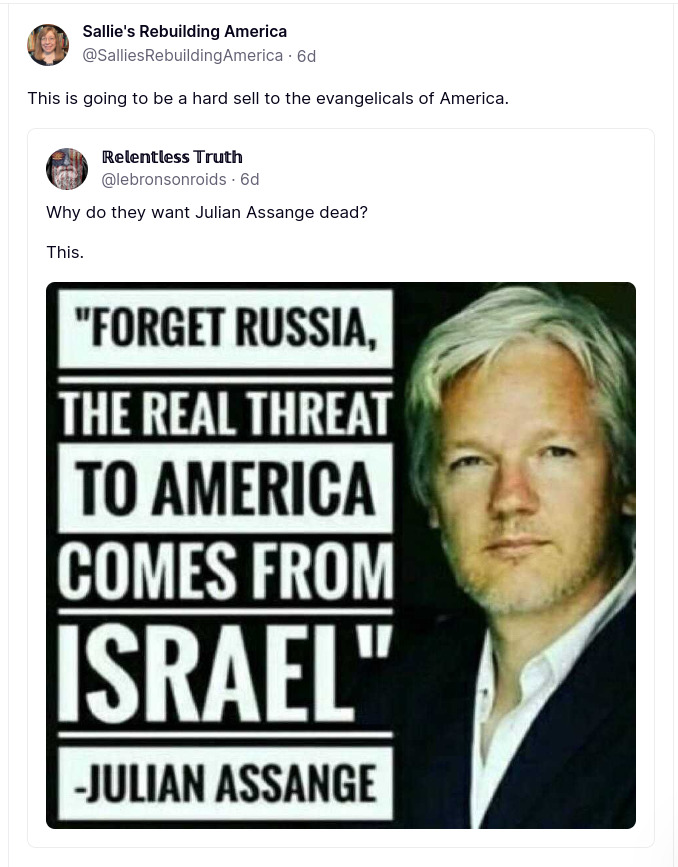The image size is (678, 867).
Task: Click the 'COMES FROM' line in the meme
Action: pos(226,571)
